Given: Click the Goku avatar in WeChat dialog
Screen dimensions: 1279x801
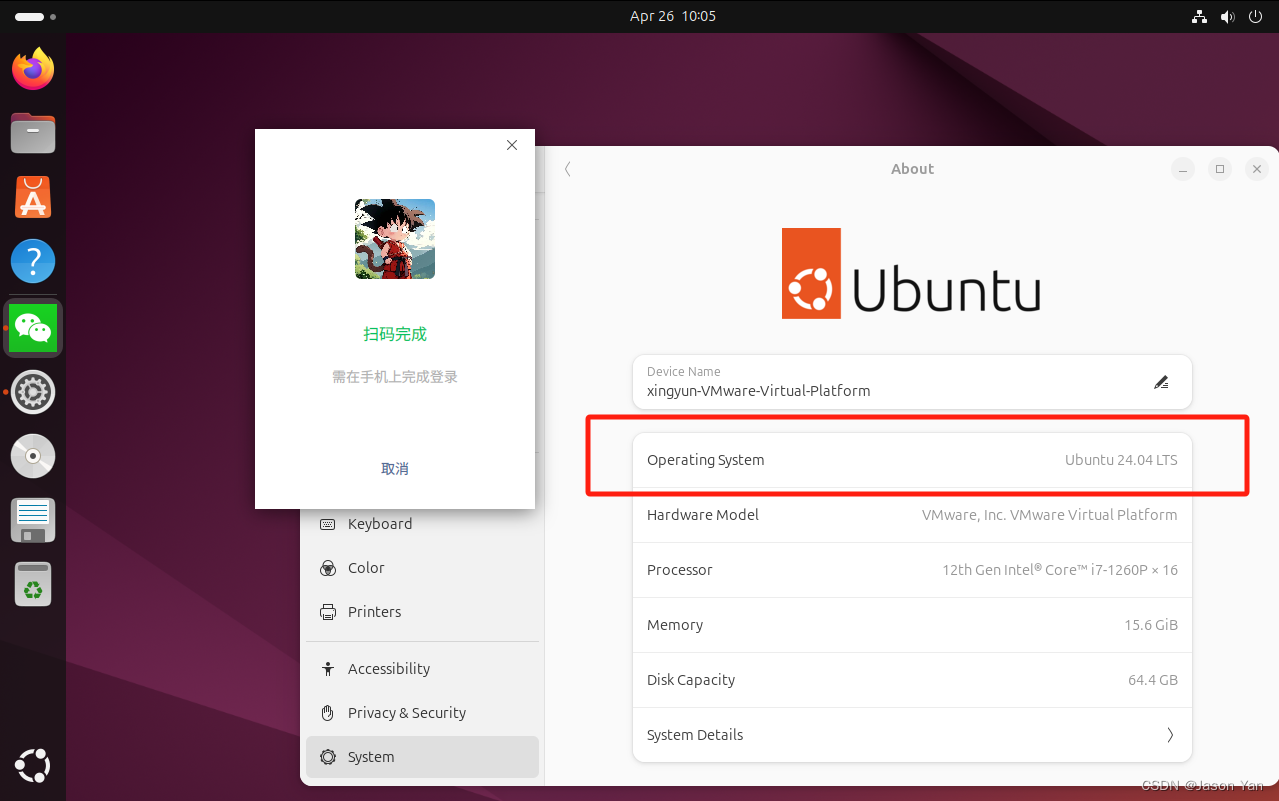Looking at the screenshot, I should pos(395,239).
